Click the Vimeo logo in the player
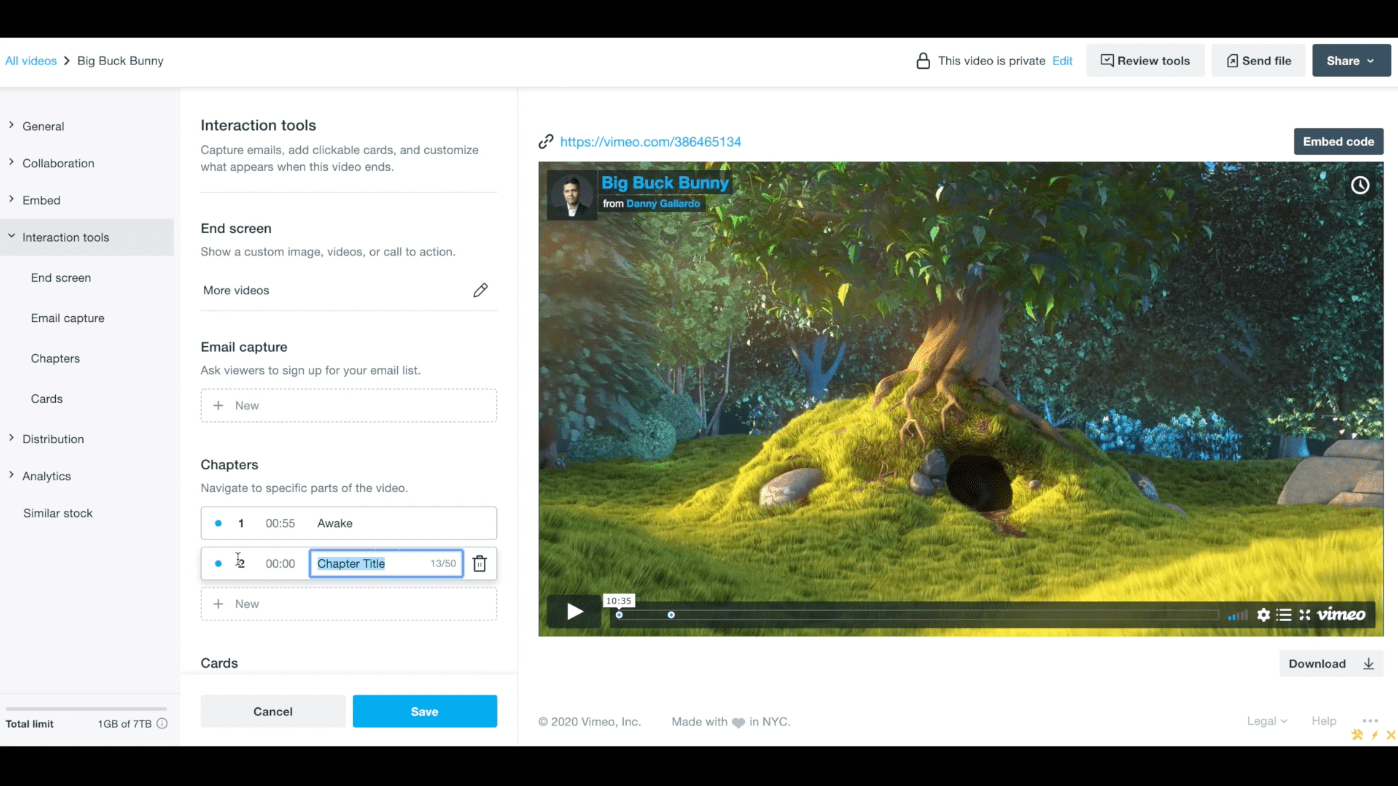 [x=1341, y=614]
